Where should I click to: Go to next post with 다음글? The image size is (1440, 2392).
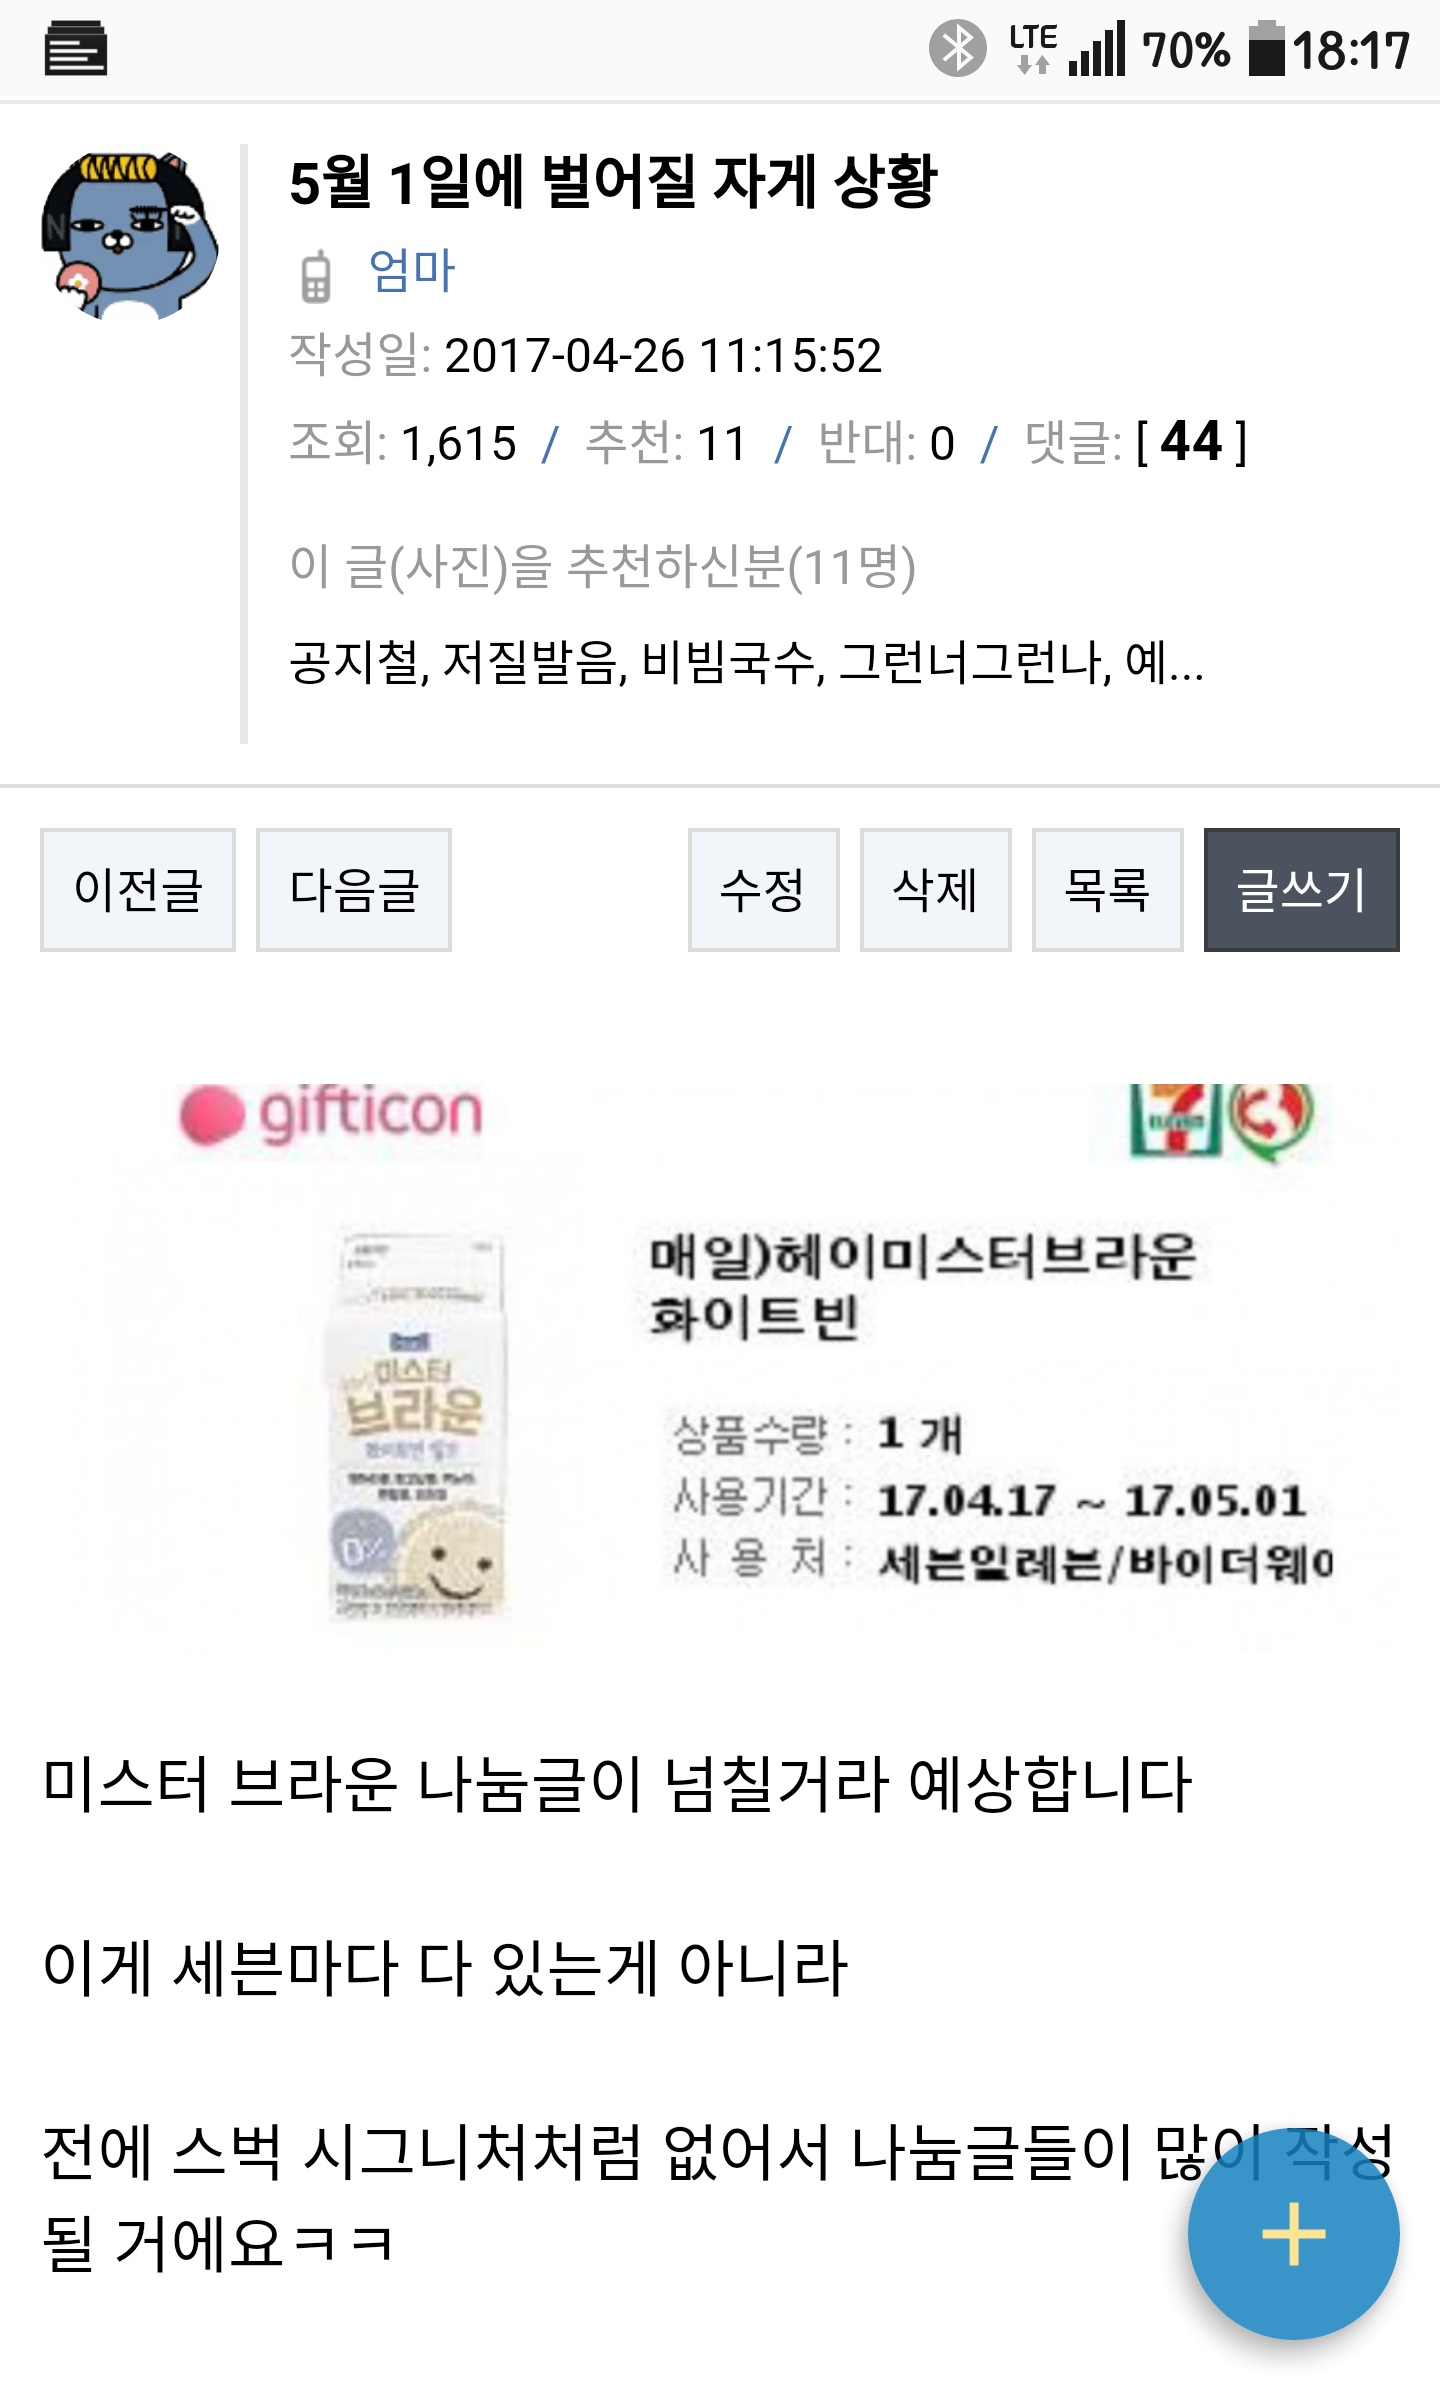point(354,889)
